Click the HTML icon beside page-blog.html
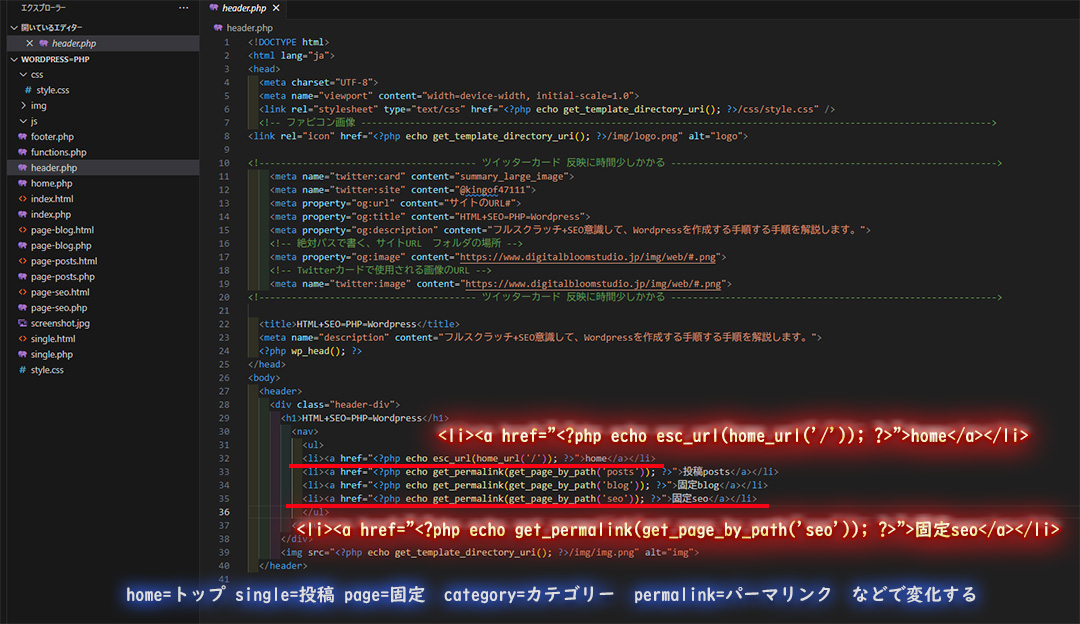This screenshot has height=624, width=1080. click(23, 230)
